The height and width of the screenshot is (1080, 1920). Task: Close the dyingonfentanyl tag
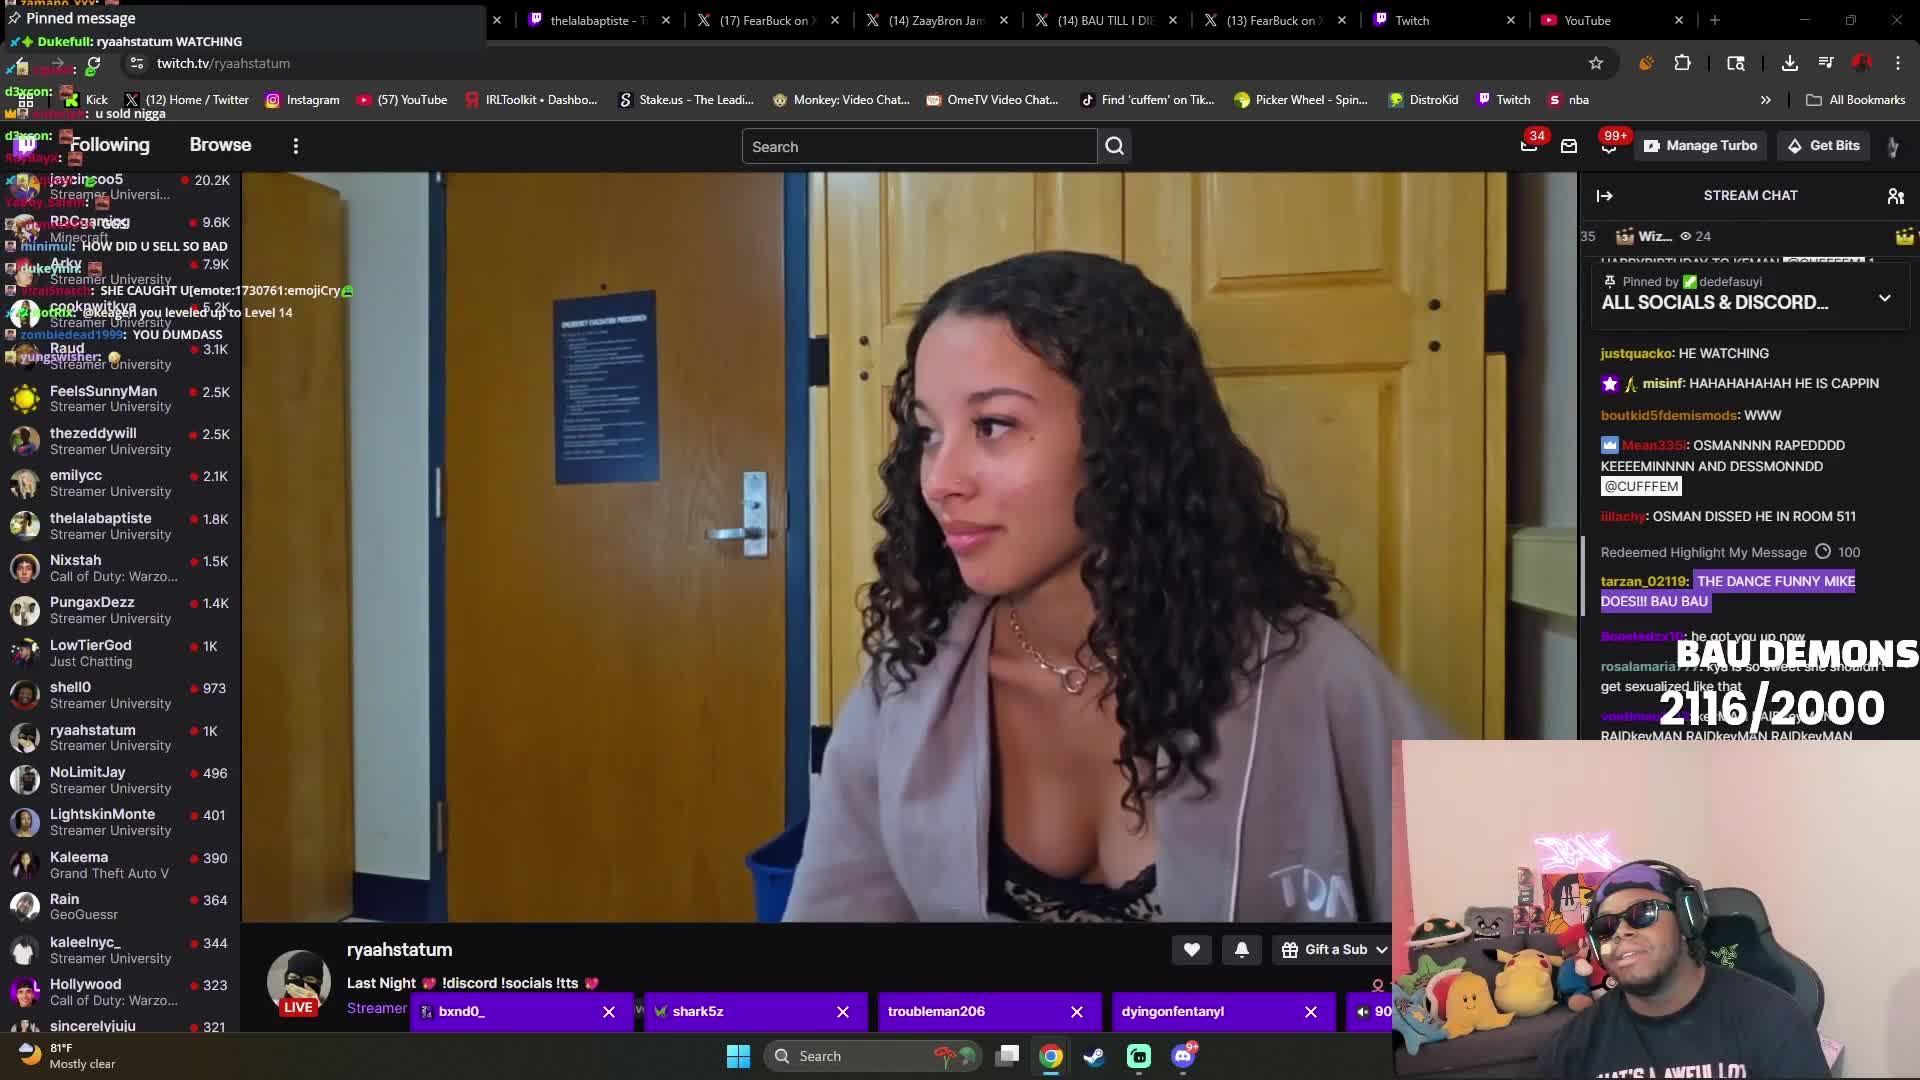coord(1311,1012)
